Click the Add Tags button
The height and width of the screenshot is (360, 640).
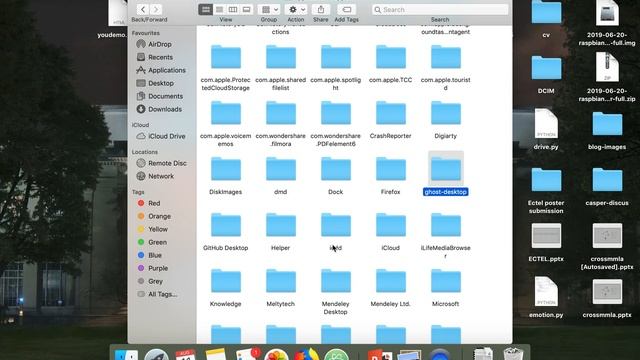click(347, 9)
